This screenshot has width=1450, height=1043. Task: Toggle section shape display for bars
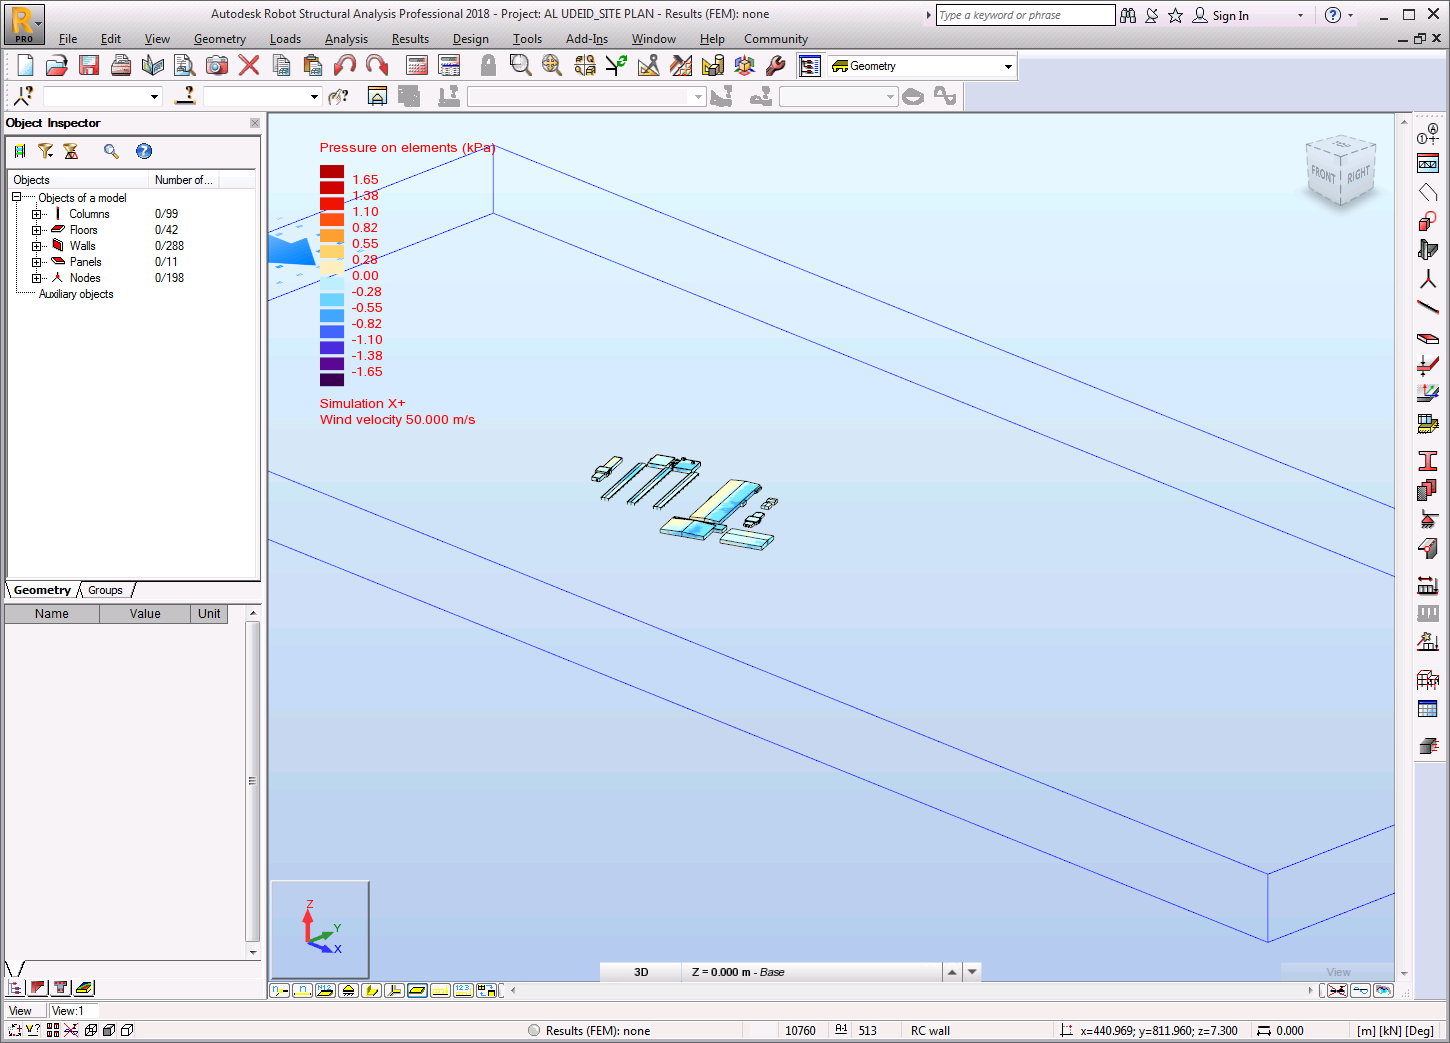pyautogui.click(x=371, y=990)
